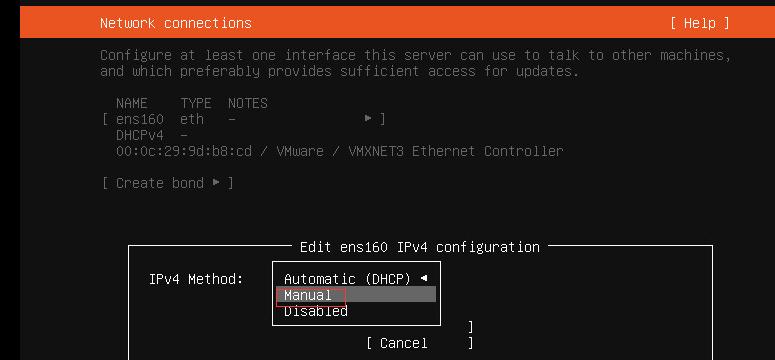
Task: Click the interface configuration description text
Action: (416, 63)
